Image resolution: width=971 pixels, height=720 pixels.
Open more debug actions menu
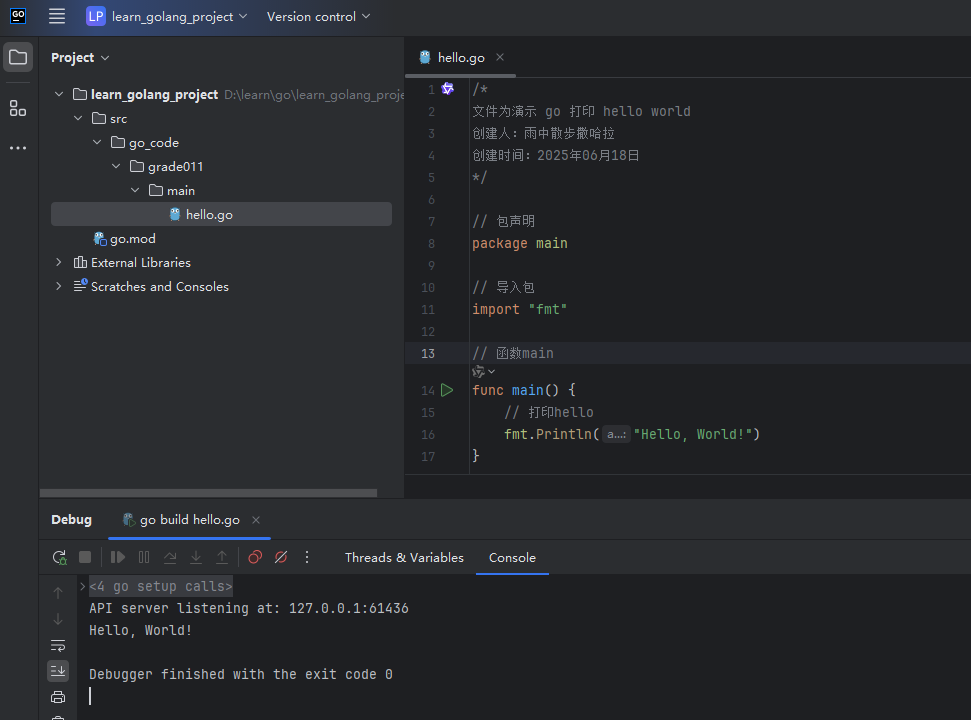click(x=307, y=557)
